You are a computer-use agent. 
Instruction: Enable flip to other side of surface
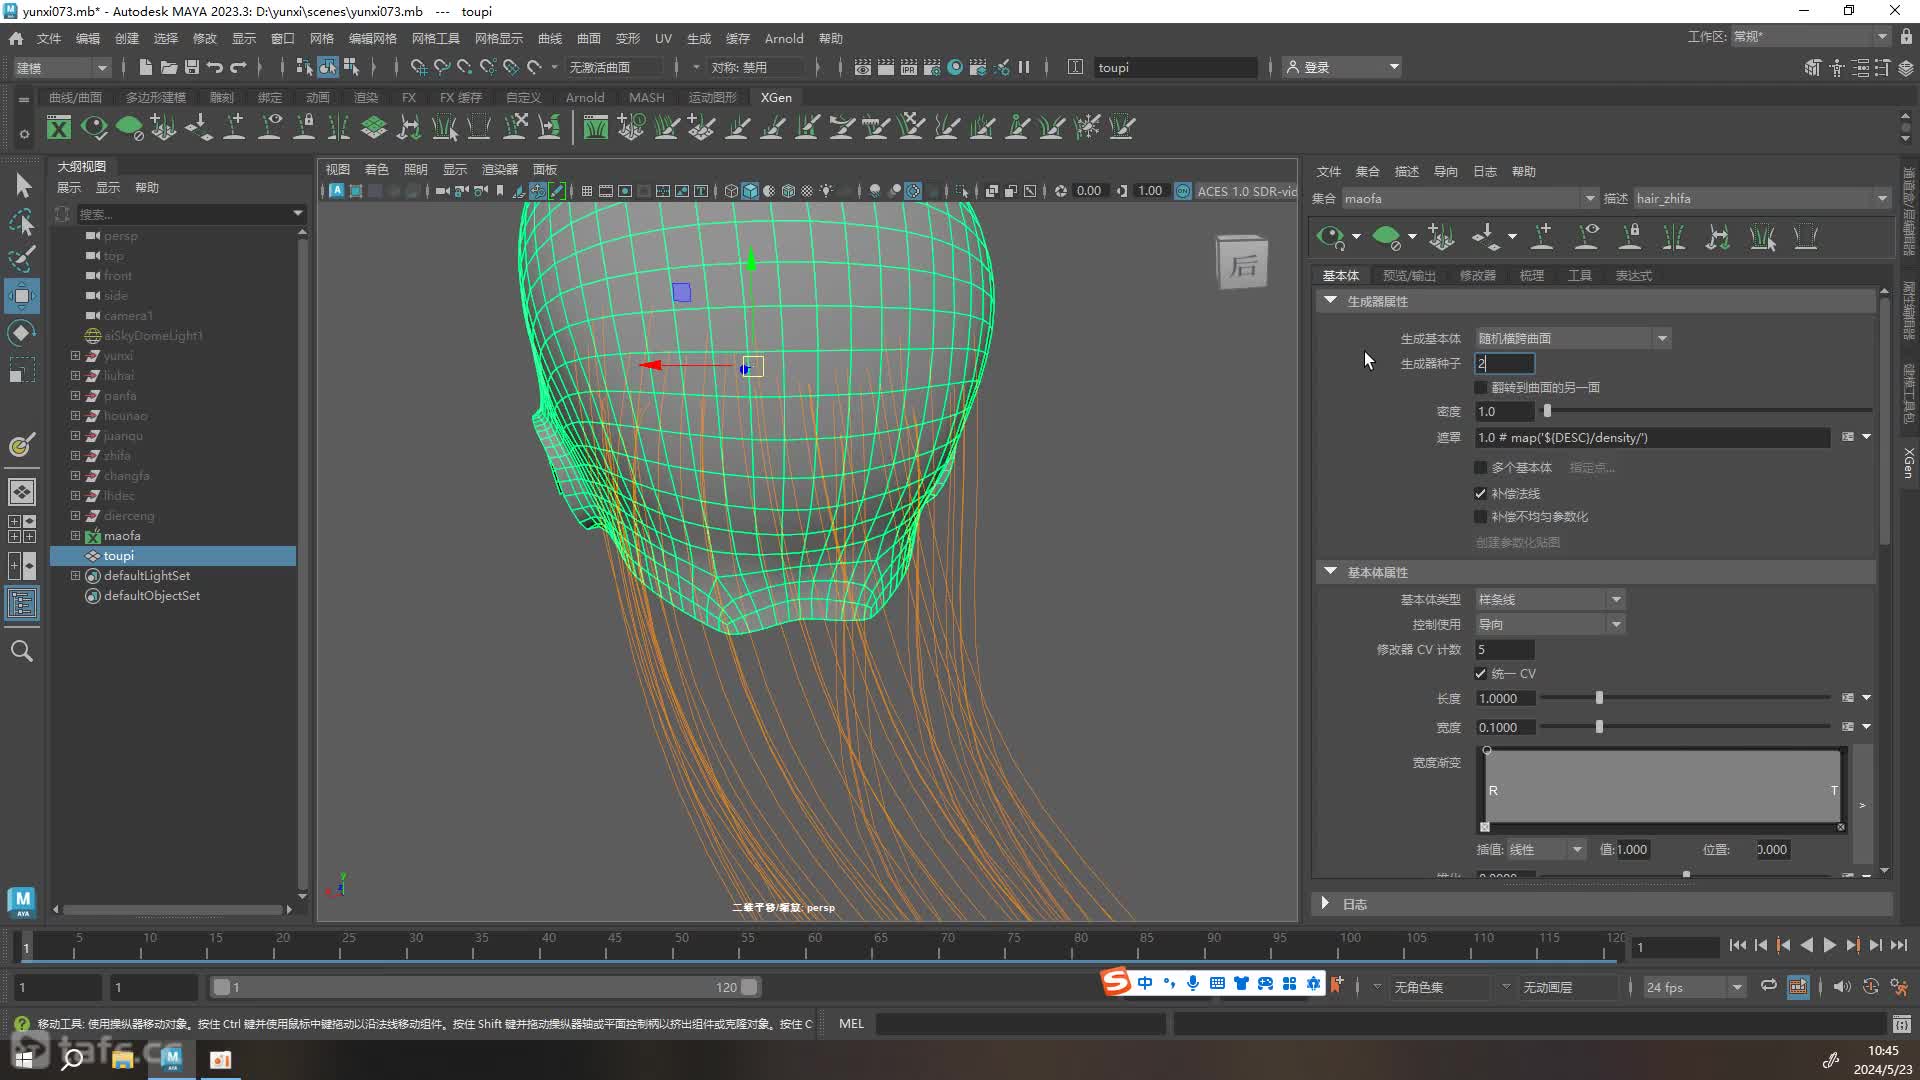[1480, 387]
